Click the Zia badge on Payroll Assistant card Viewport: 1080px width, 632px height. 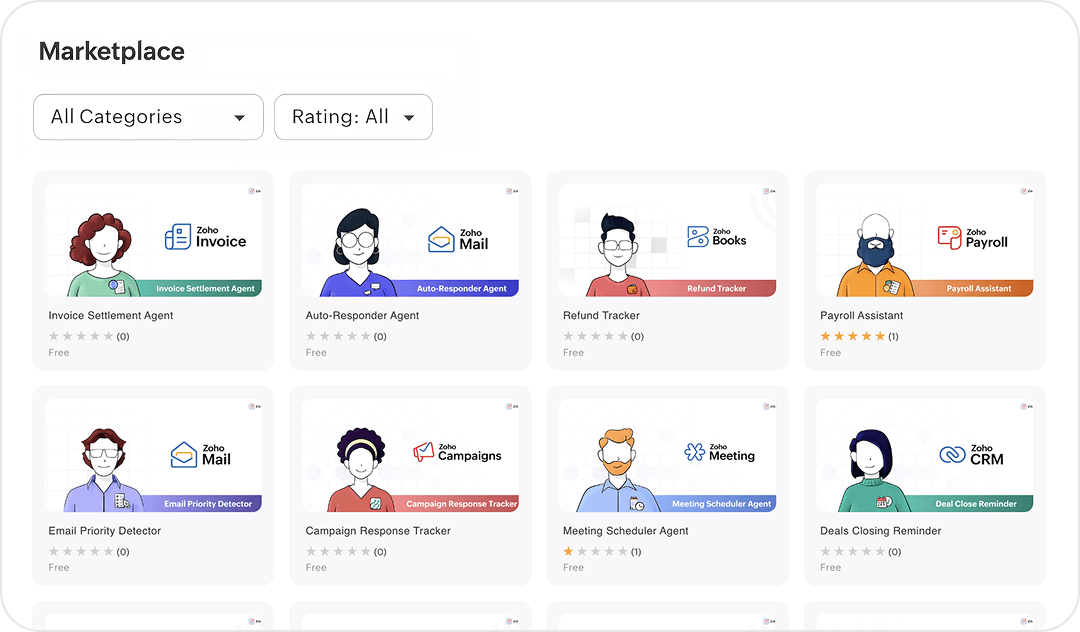click(1023, 189)
